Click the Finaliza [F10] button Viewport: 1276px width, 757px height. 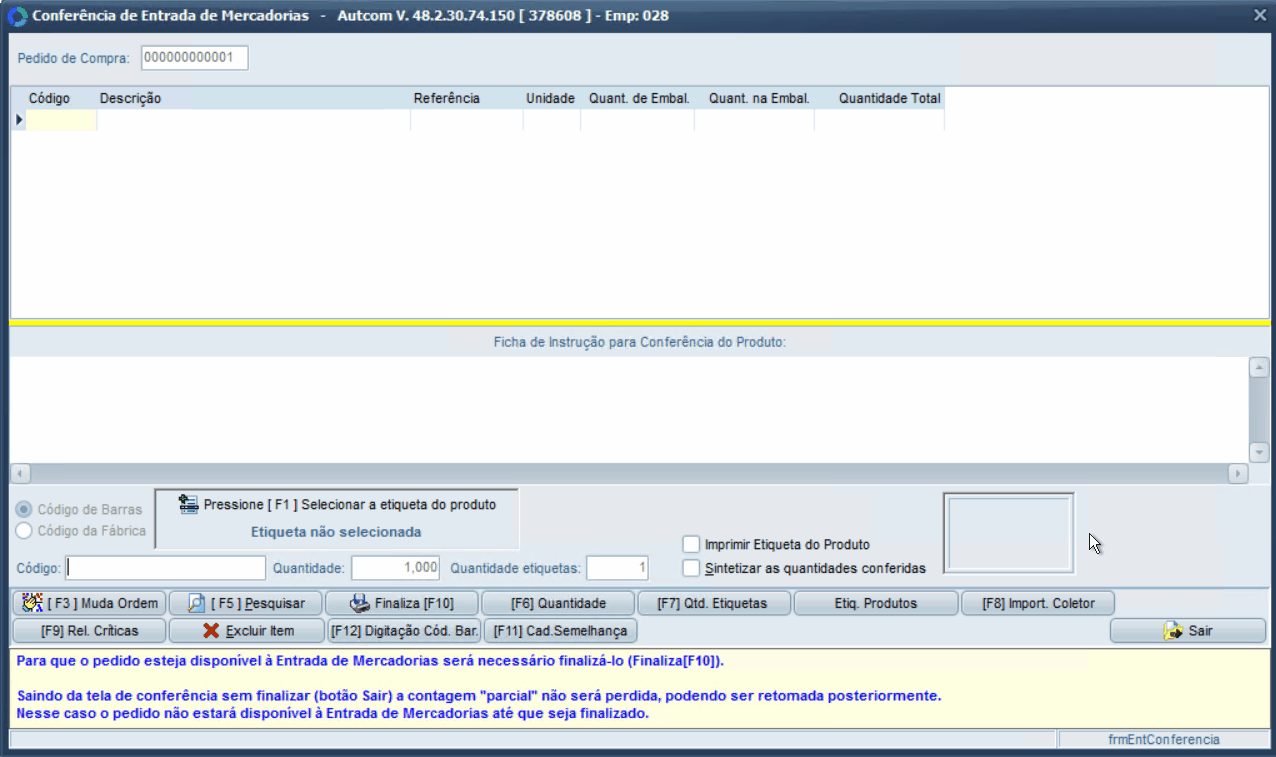[x=401, y=603]
